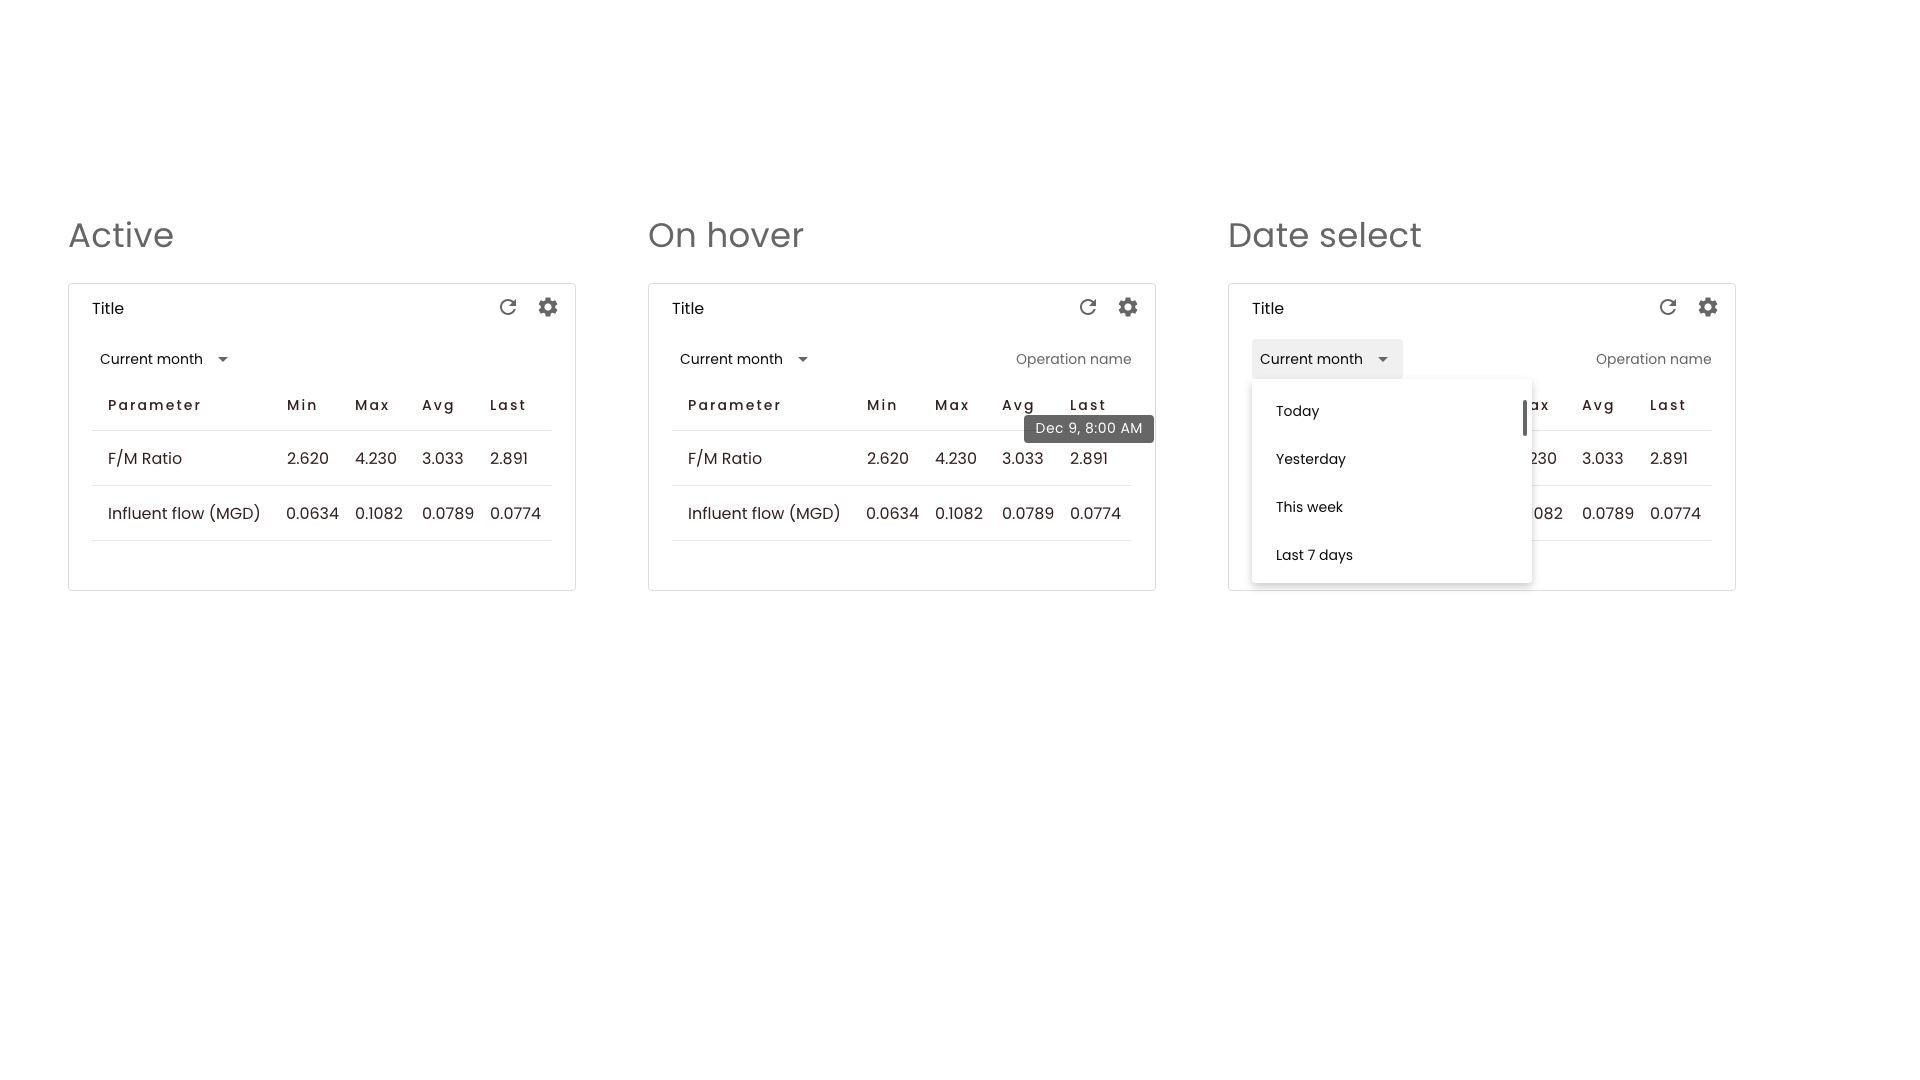Click Parameter column header in Active card
1920x1080 pixels.
tap(154, 405)
